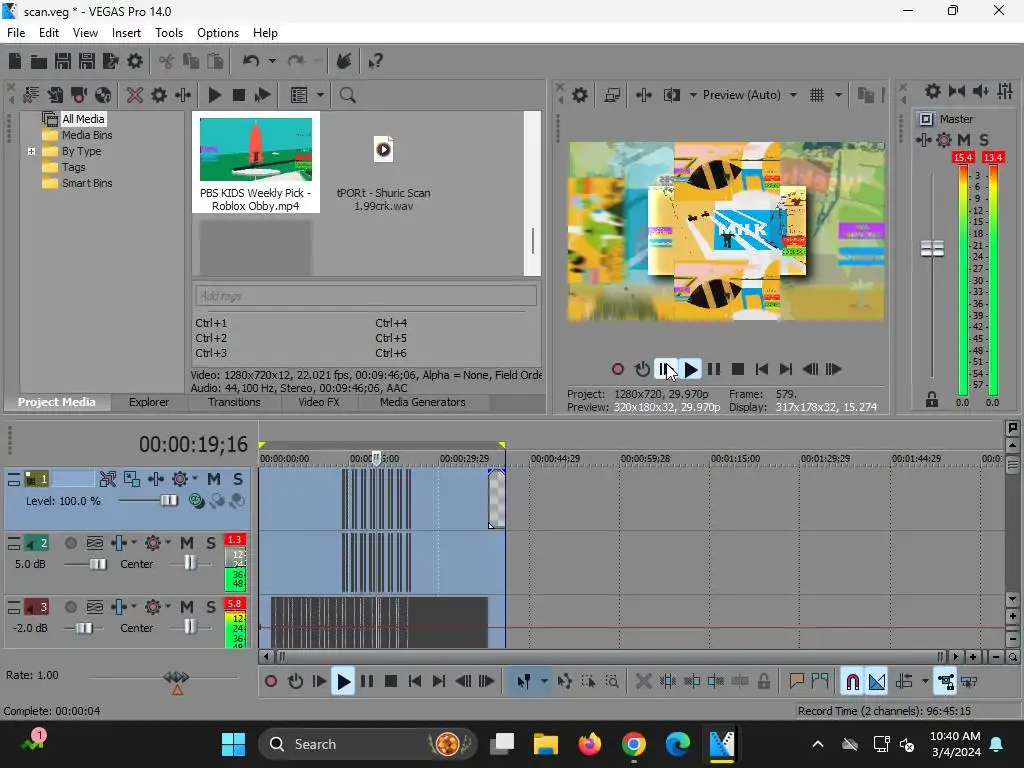Click the timeline Play button
This screenshot has width=1024, height=768.
pos(343,682)
